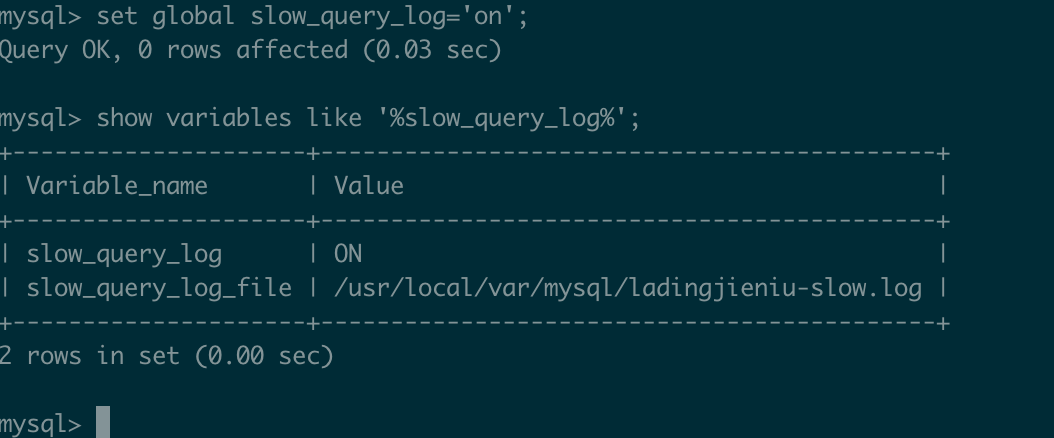
Task: Click the slow_query_log variable name cell
Action: pyautogui.click(x=124, y=255)
